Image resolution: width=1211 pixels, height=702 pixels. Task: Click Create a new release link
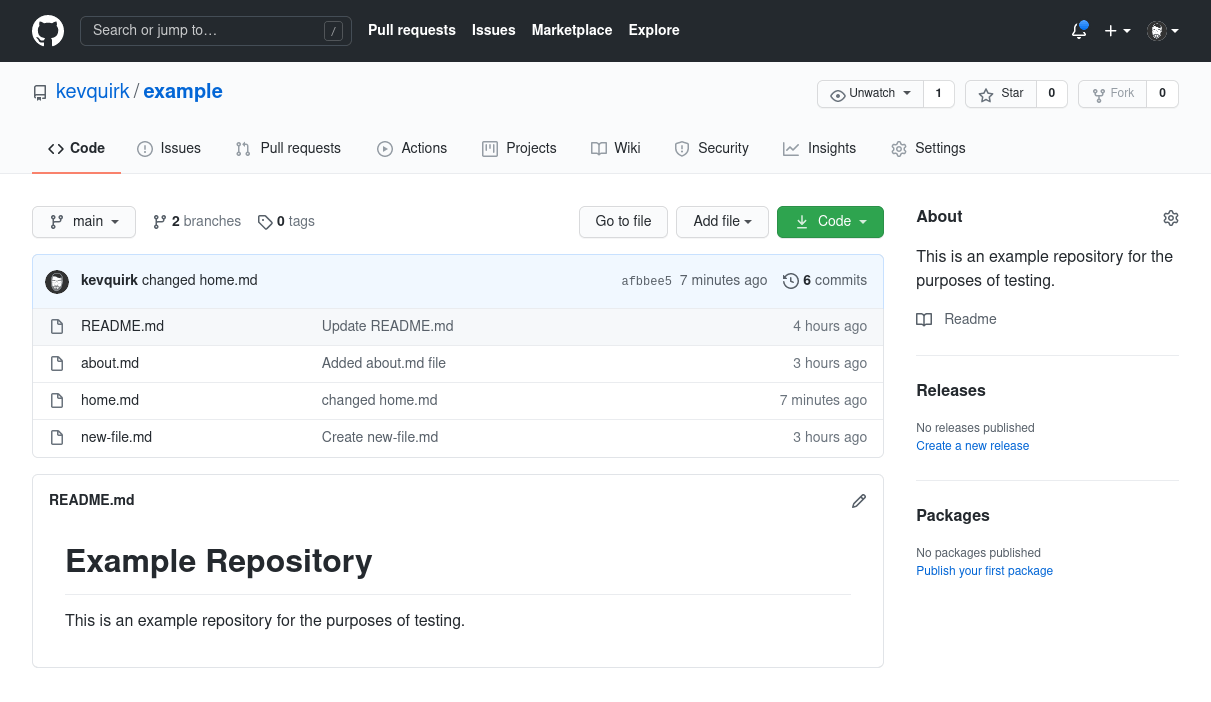tap(972, 446)
